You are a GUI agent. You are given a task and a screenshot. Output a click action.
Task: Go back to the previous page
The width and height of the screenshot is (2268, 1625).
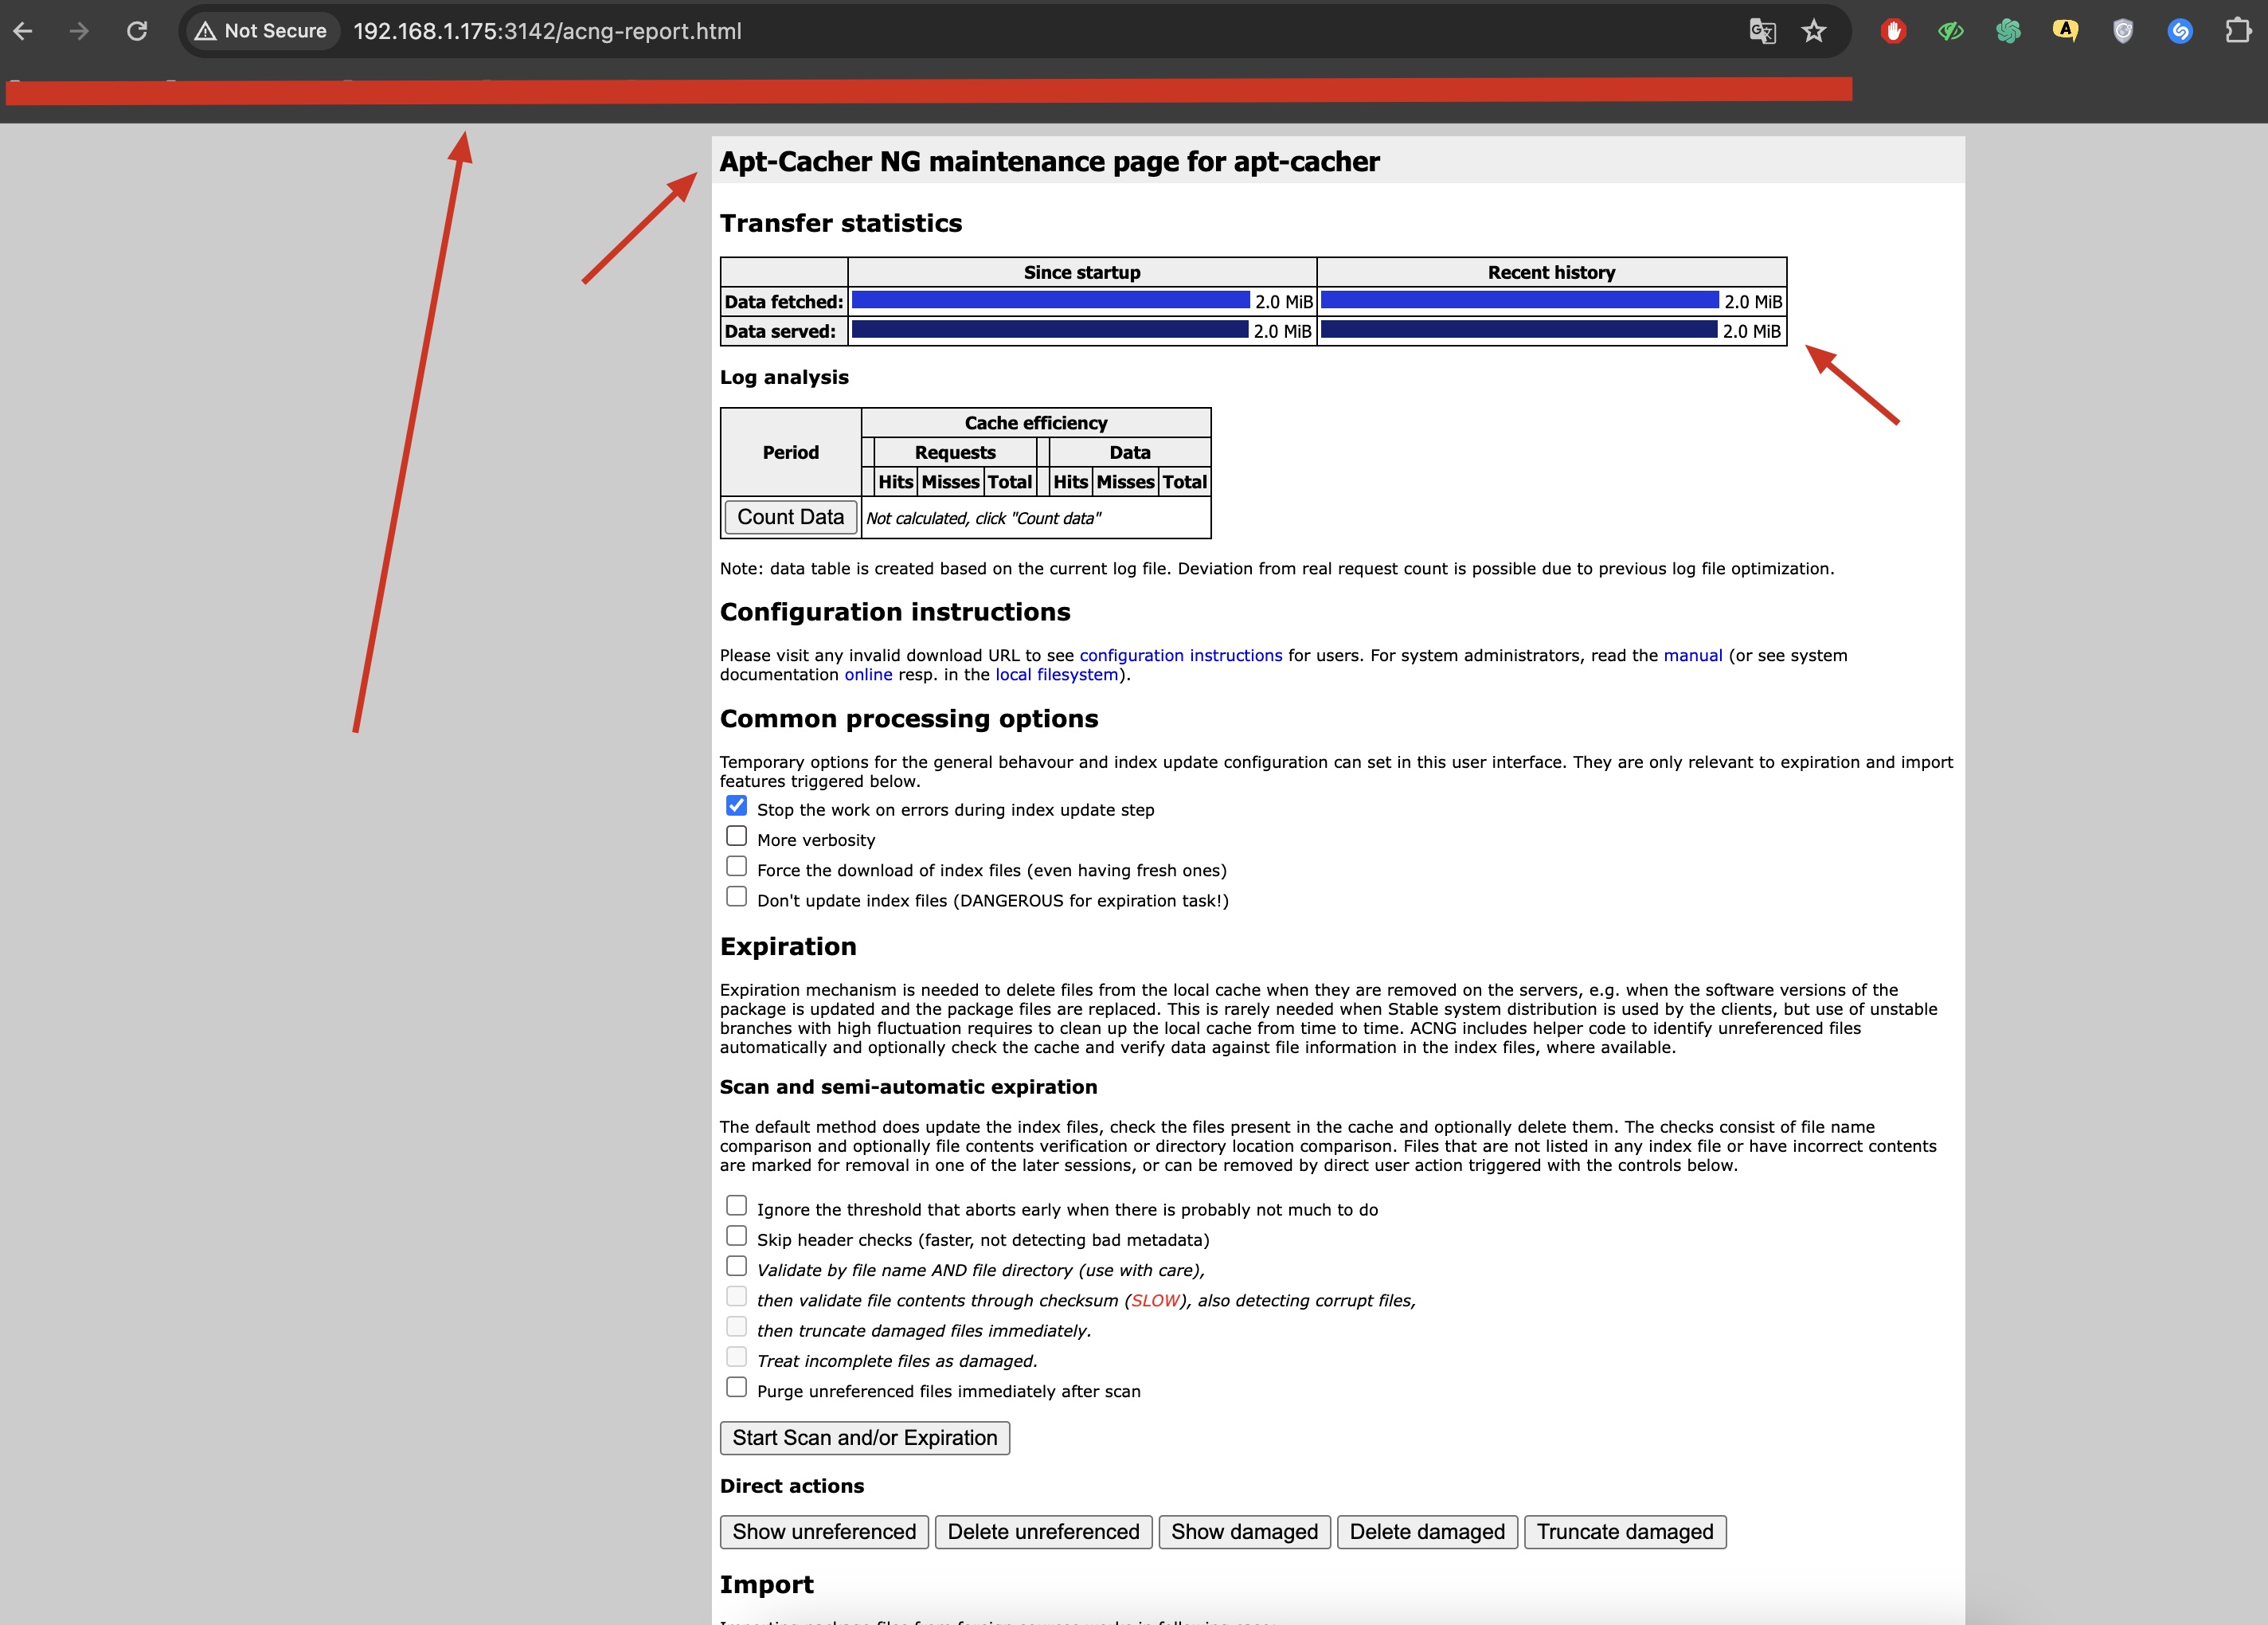point(23,31)
